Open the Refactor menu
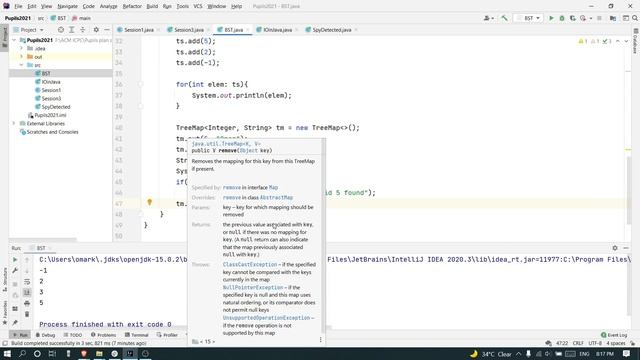Image resolution: width=640 pixels, height=360 pixels. pyautogui.click(x=132, y=6)
